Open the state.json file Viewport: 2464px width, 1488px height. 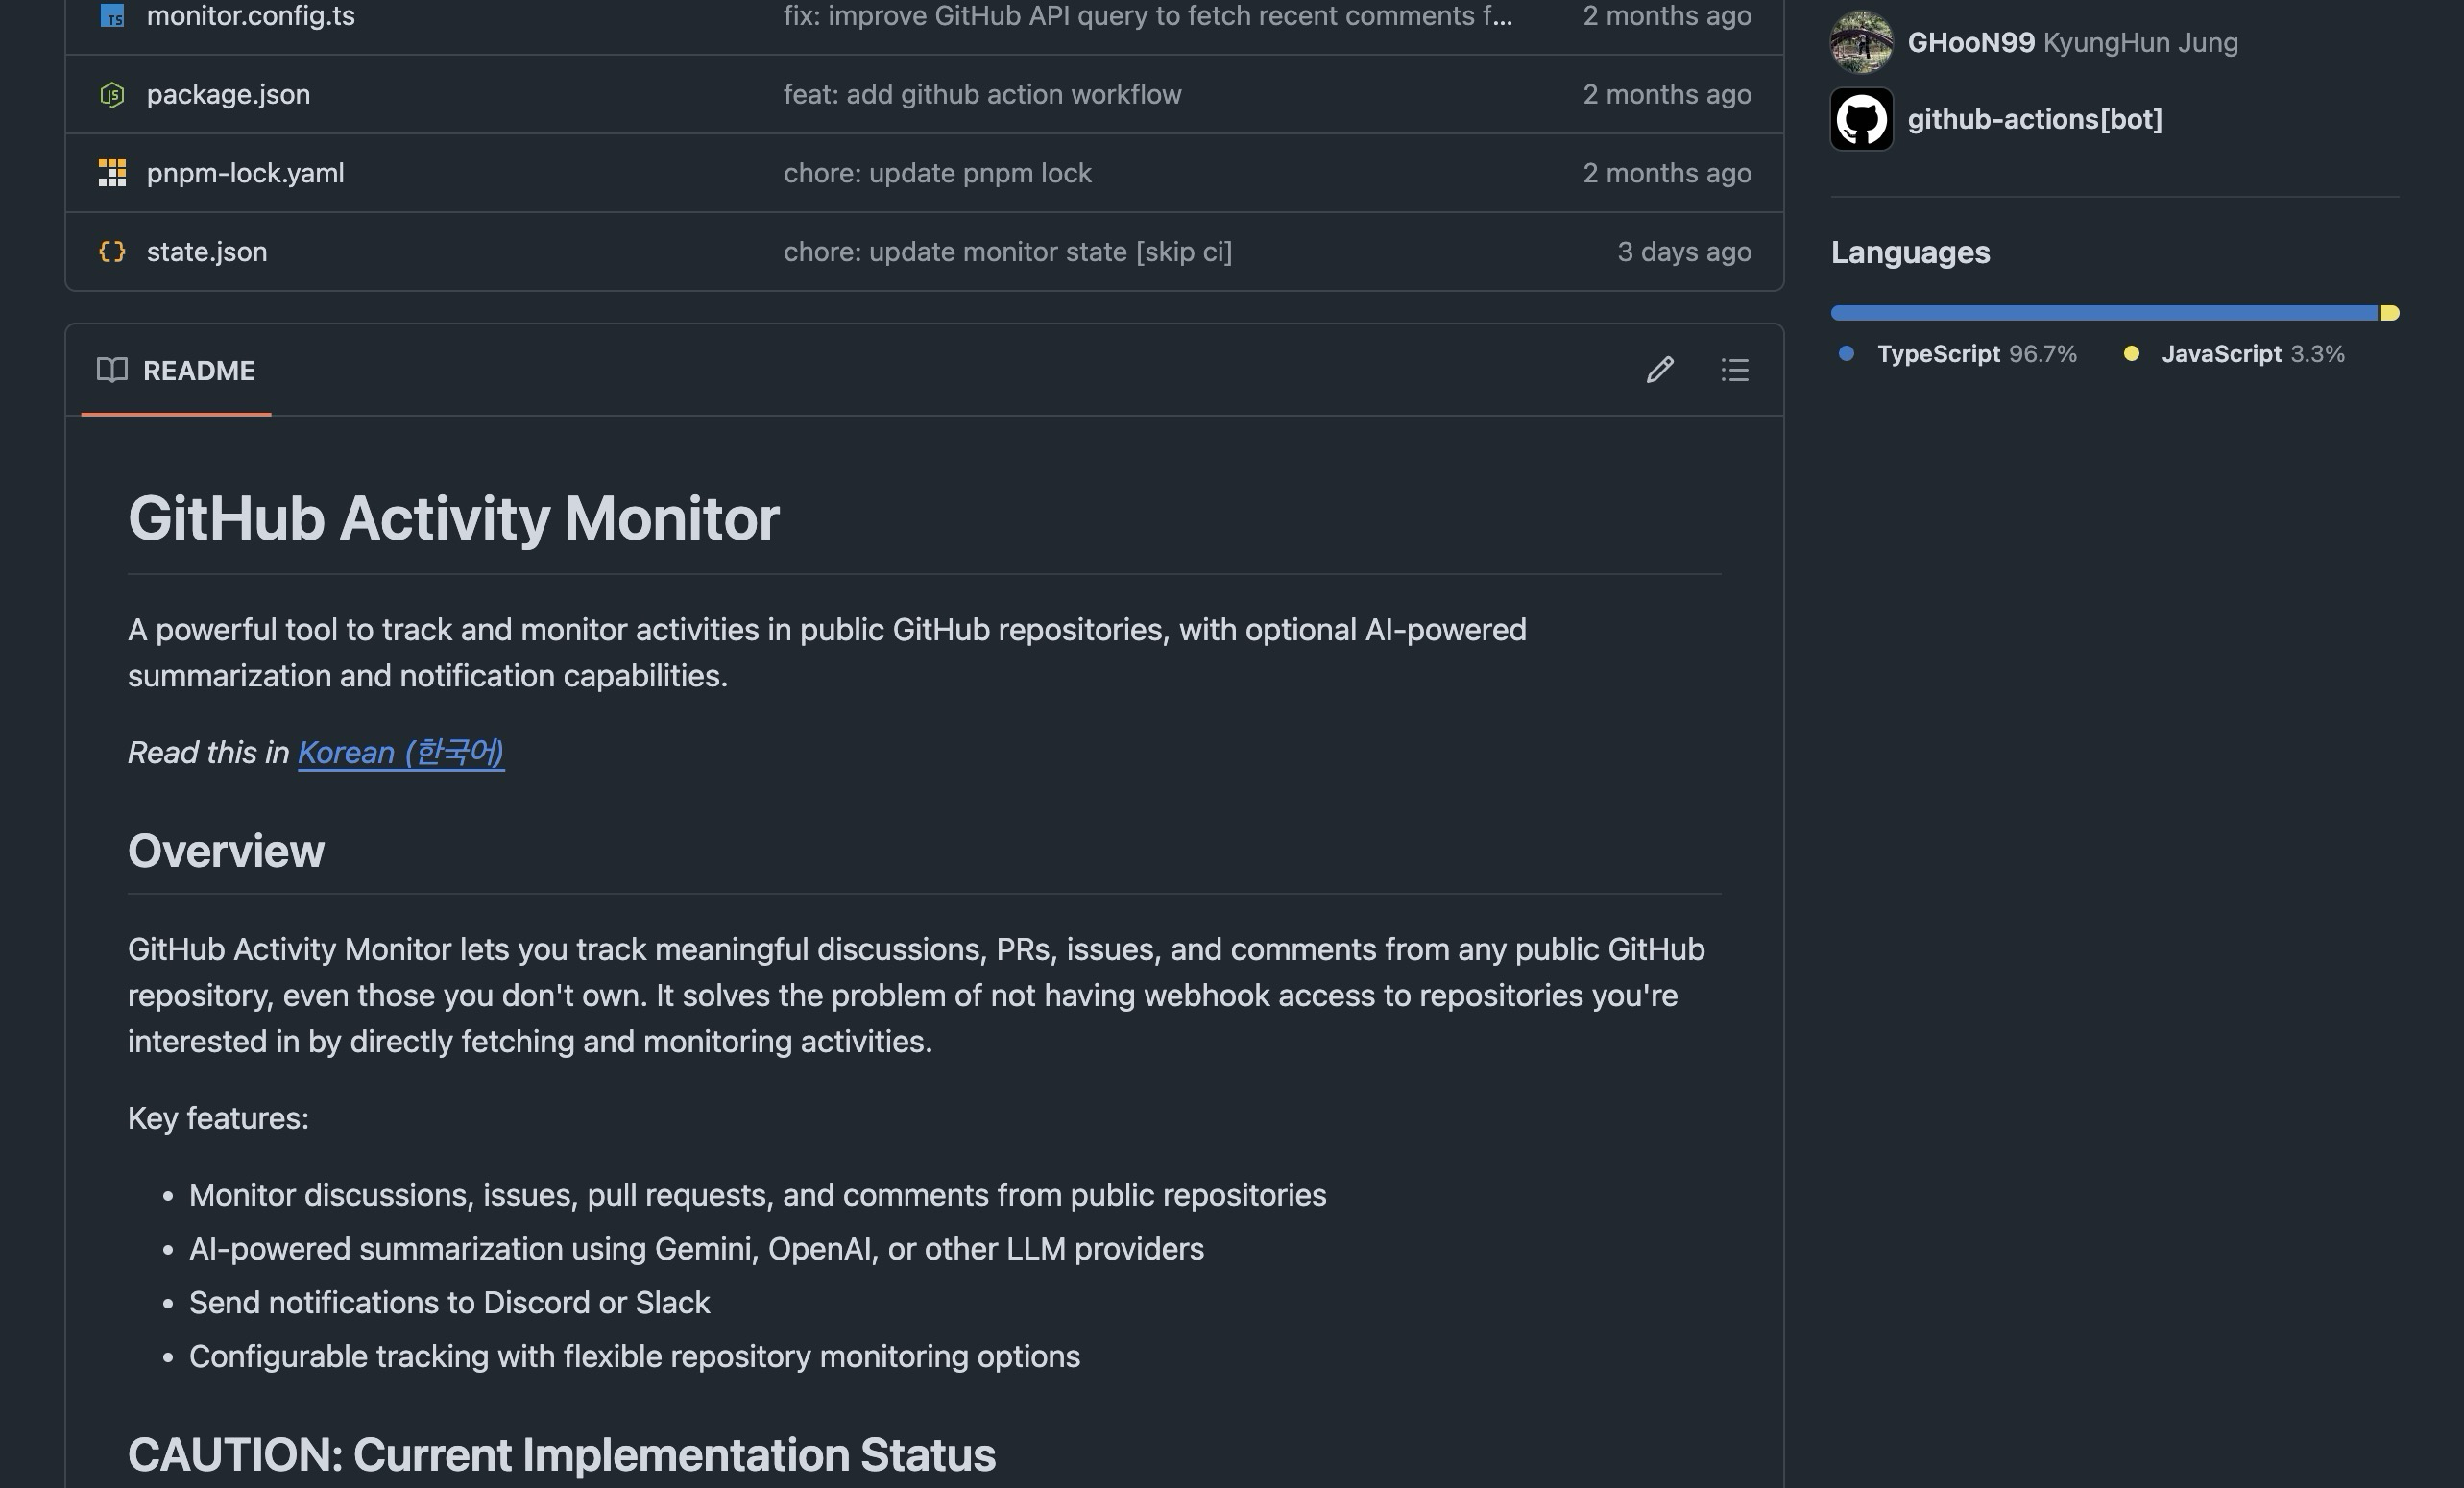(207, 252)
